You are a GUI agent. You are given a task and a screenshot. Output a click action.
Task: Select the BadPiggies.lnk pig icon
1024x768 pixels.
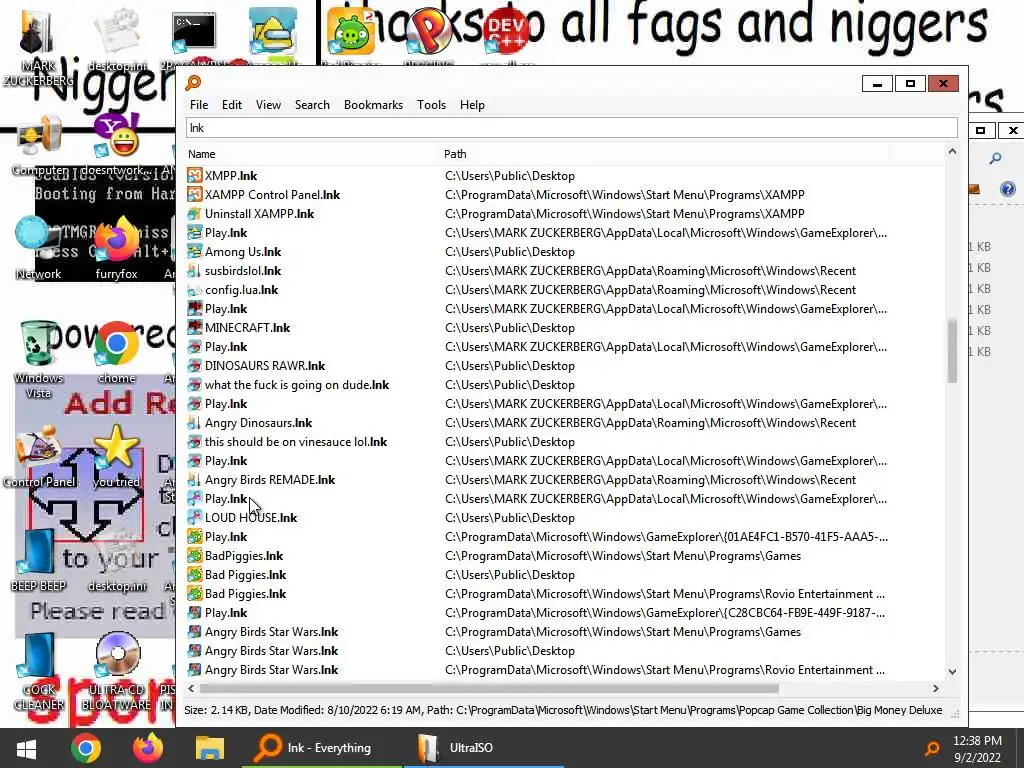point(194,556)
